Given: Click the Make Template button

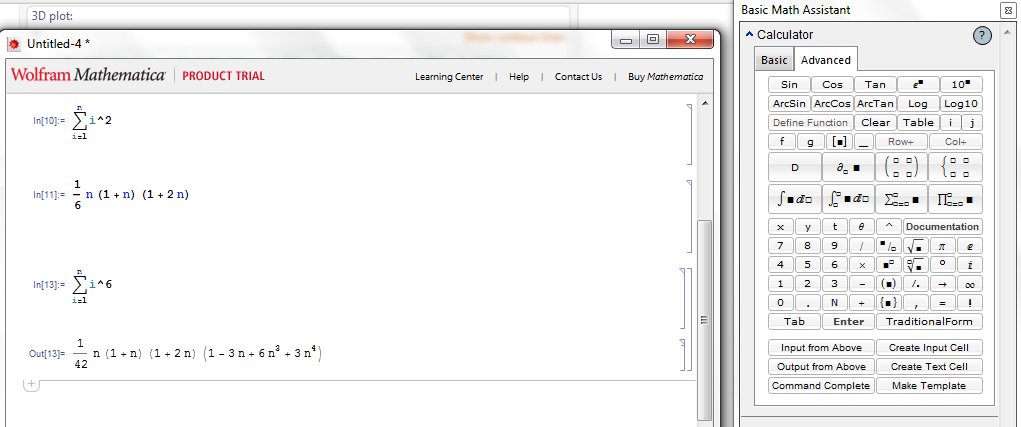Looking at the screenshot, I should pos(929,385).
